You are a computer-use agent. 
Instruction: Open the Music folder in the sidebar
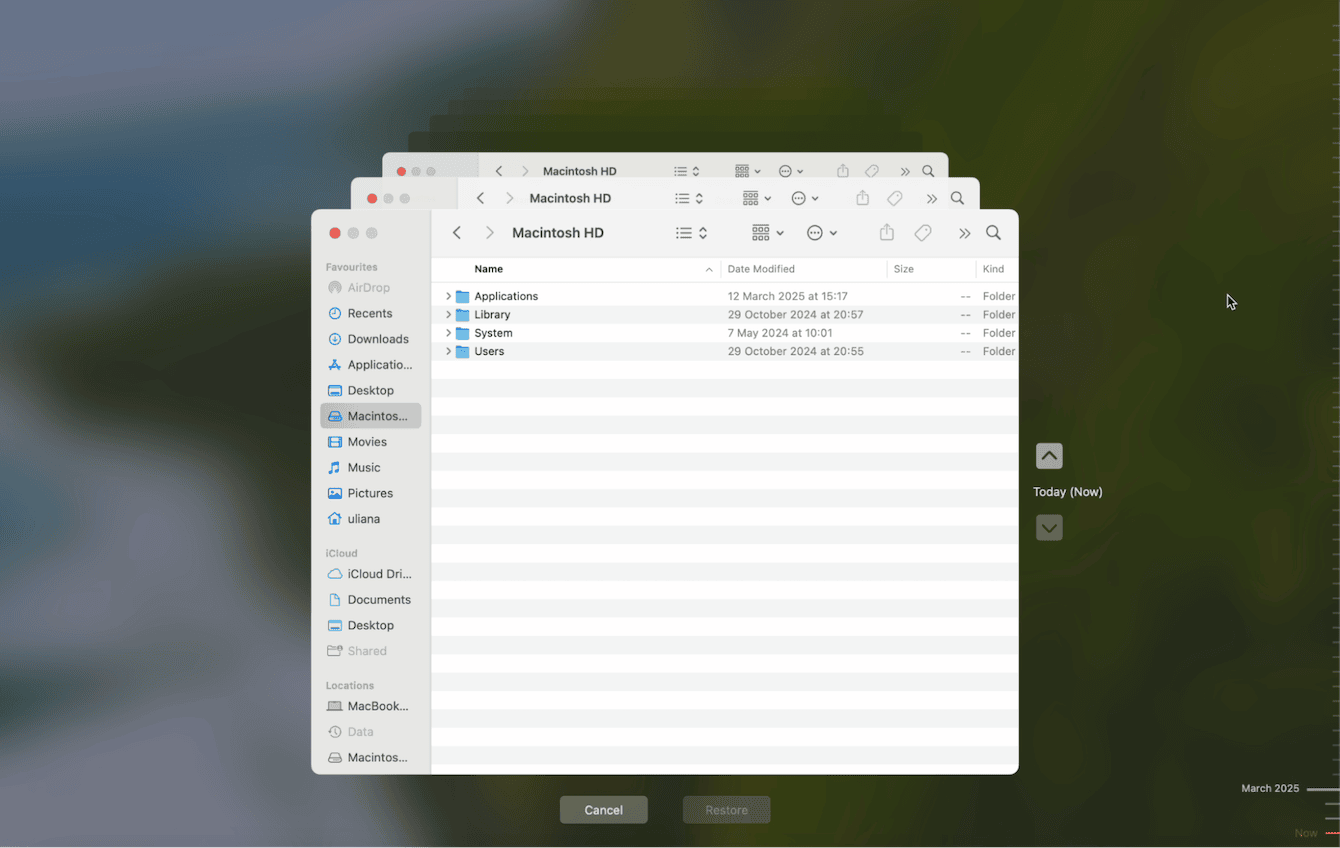(x=362, y=467)
